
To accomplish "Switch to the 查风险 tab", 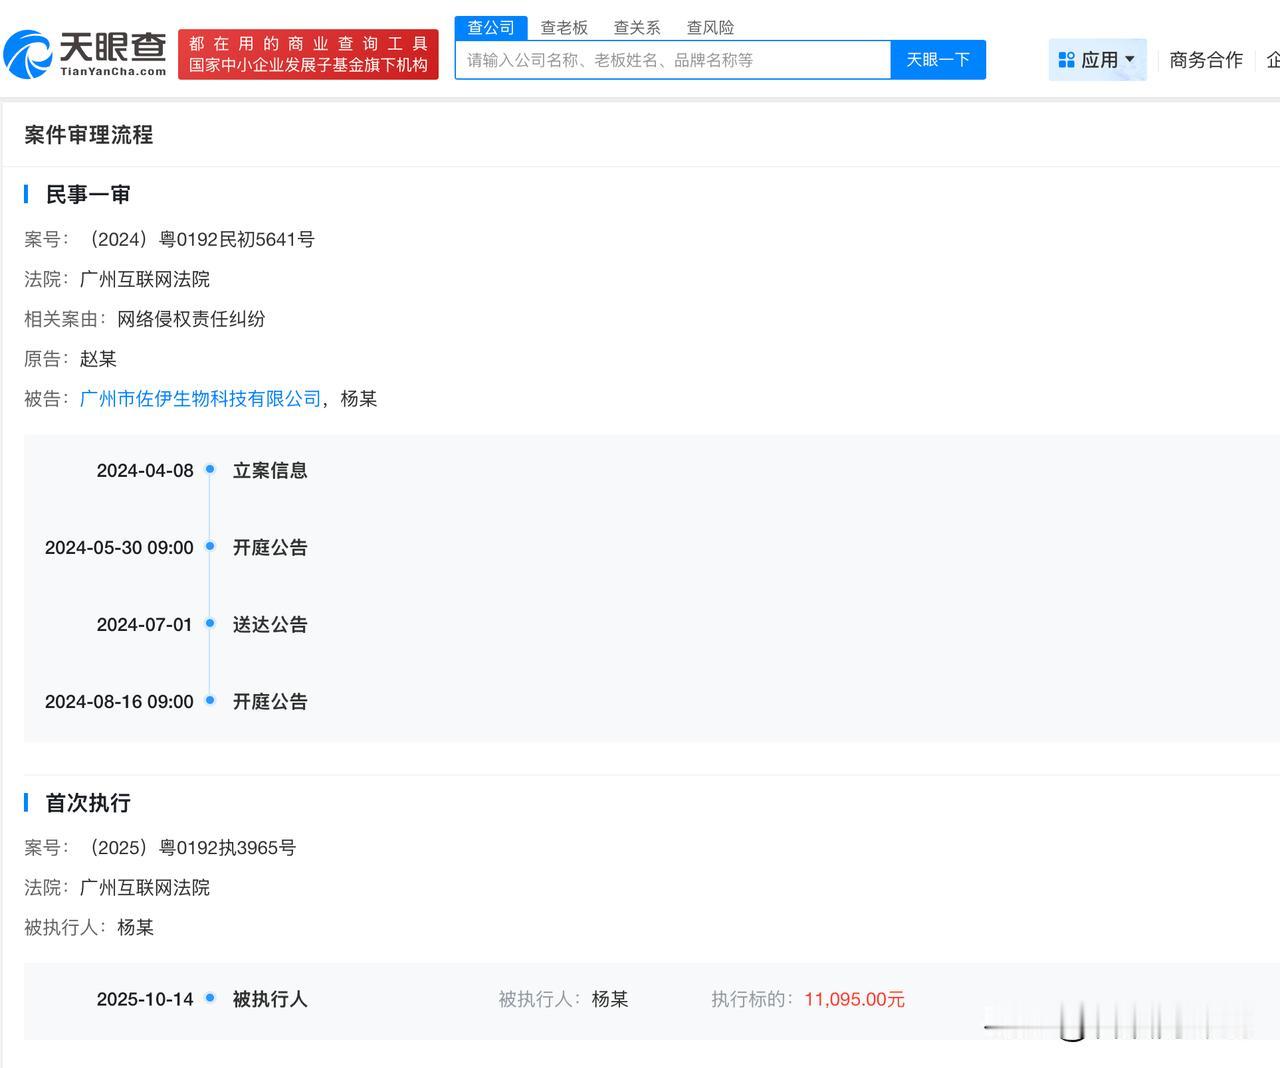I will click(x=711, y=28).
